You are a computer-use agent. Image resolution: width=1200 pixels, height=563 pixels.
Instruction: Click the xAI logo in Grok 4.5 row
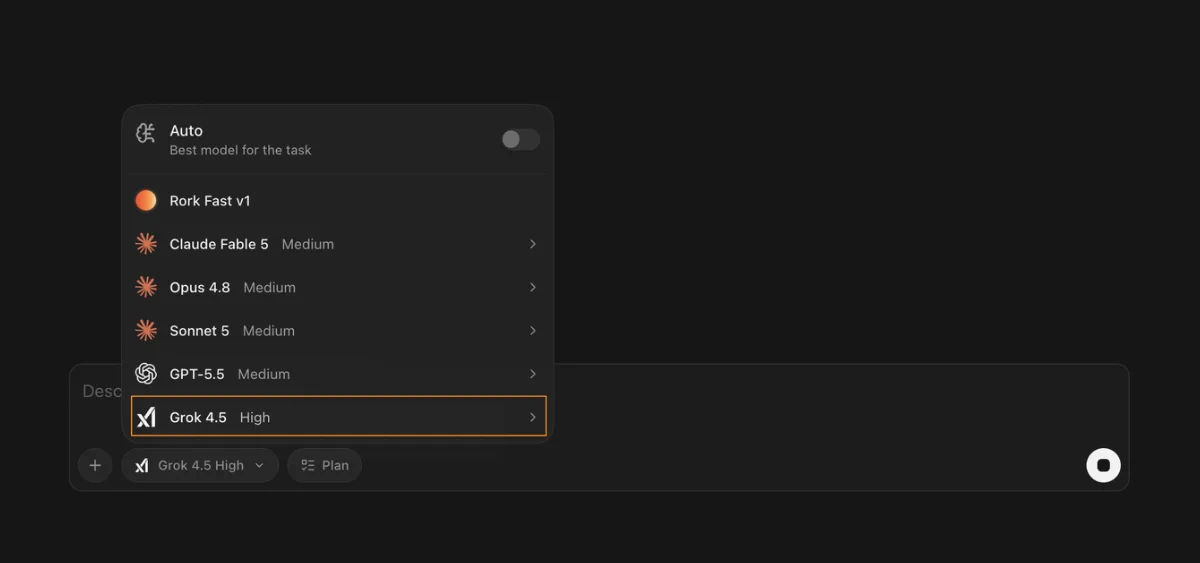coord(146,417)
